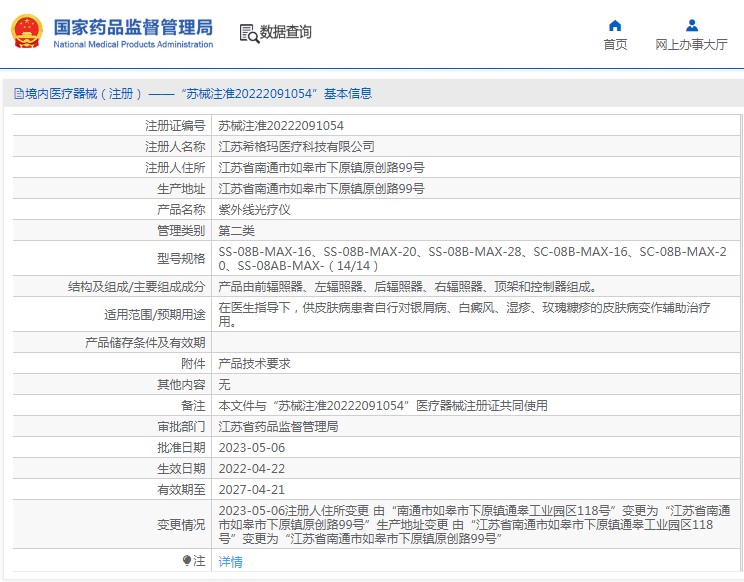
Task: Select the 适用范围/预期用途 label
Action: [155, 314]
